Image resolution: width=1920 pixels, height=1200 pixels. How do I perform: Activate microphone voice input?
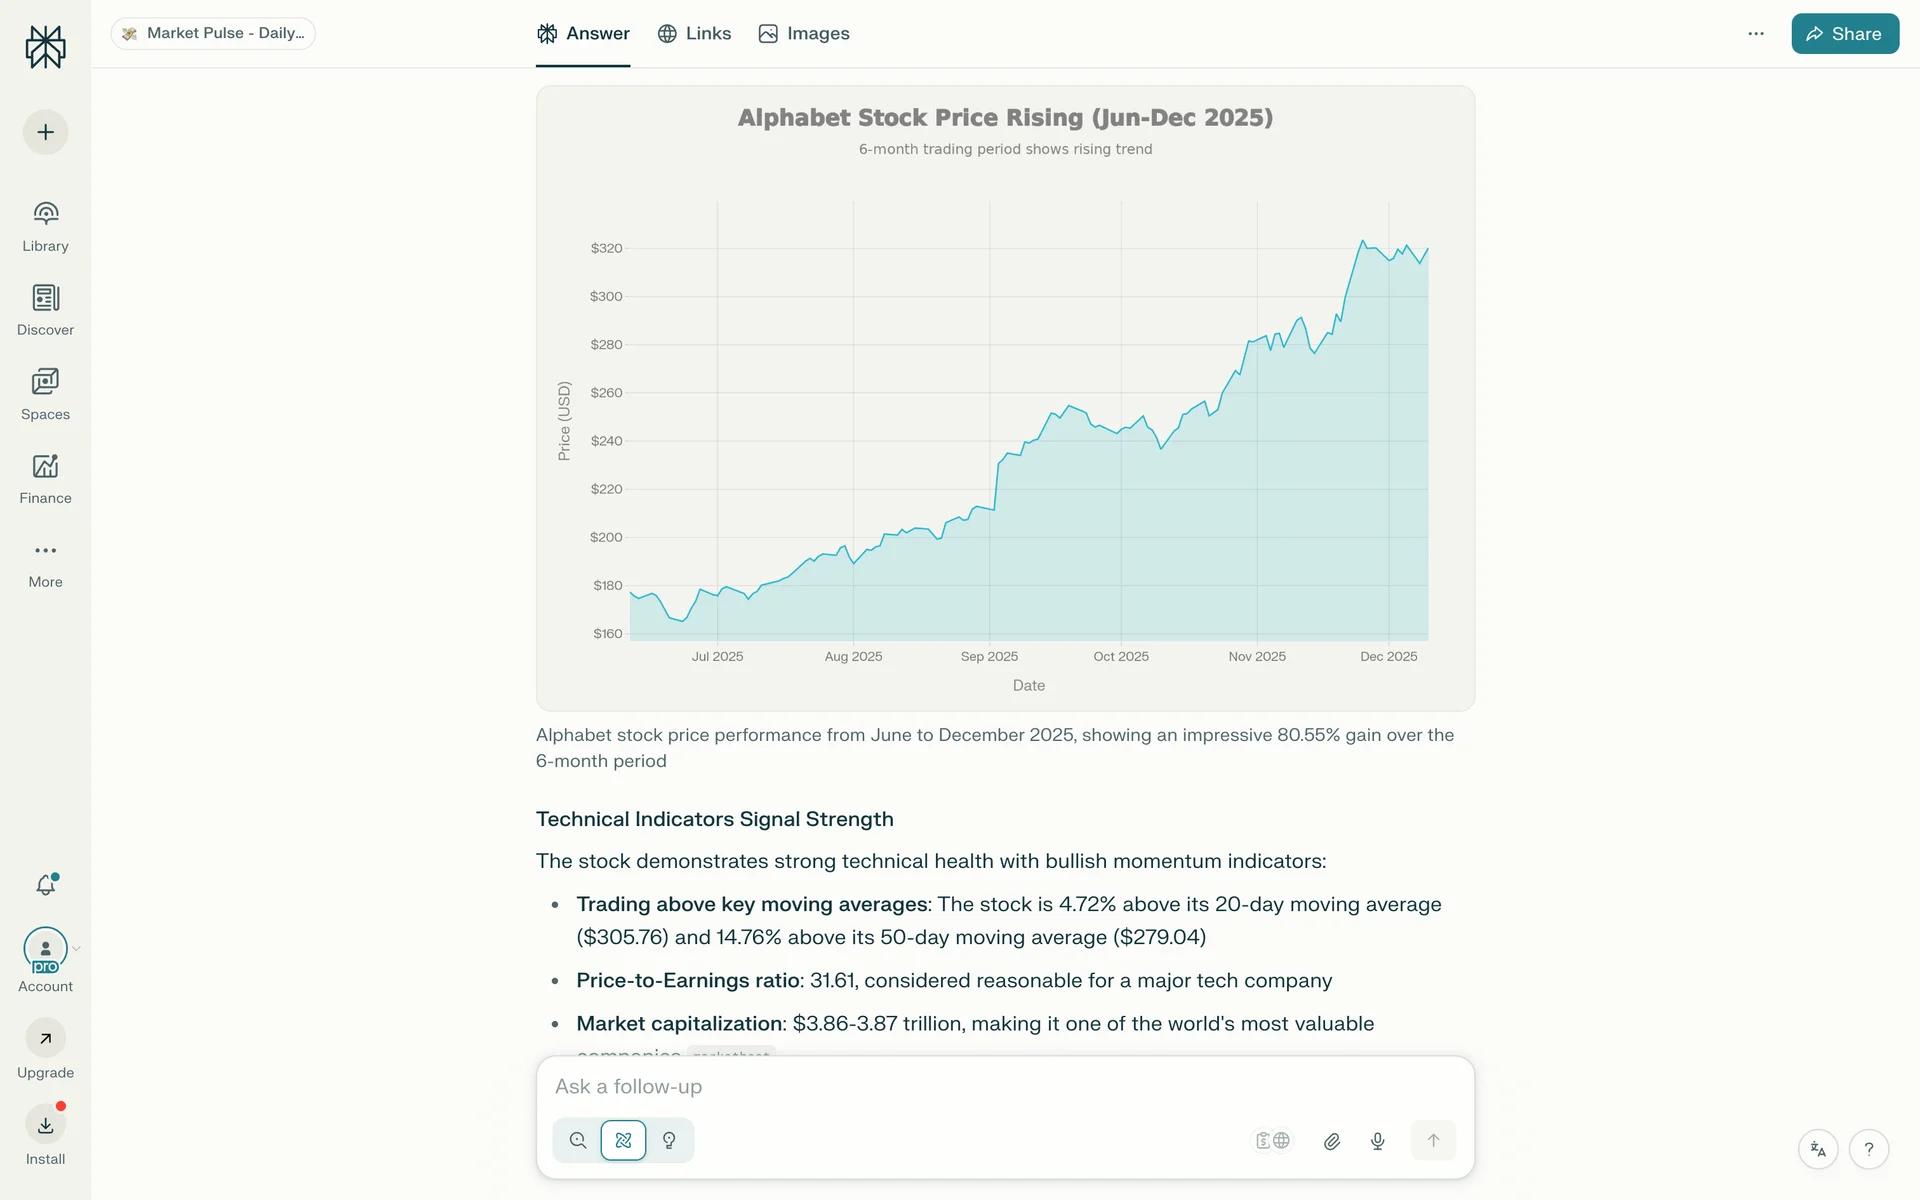pyautogui.click(x=1377, y=1141)
